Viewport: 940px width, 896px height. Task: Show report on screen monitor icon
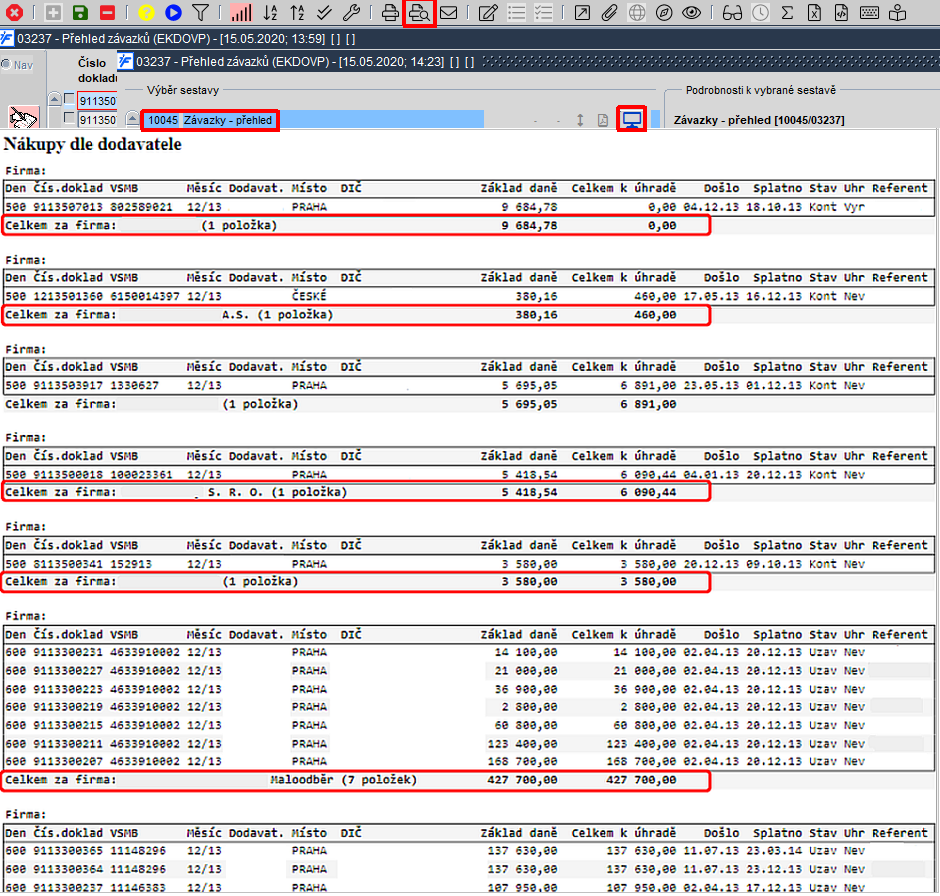[x=632, y=119]
